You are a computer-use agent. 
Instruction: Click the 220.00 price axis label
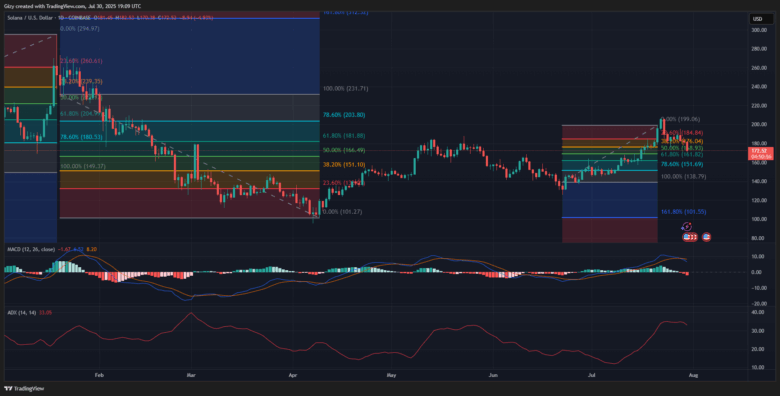click(x=759, y=106)
